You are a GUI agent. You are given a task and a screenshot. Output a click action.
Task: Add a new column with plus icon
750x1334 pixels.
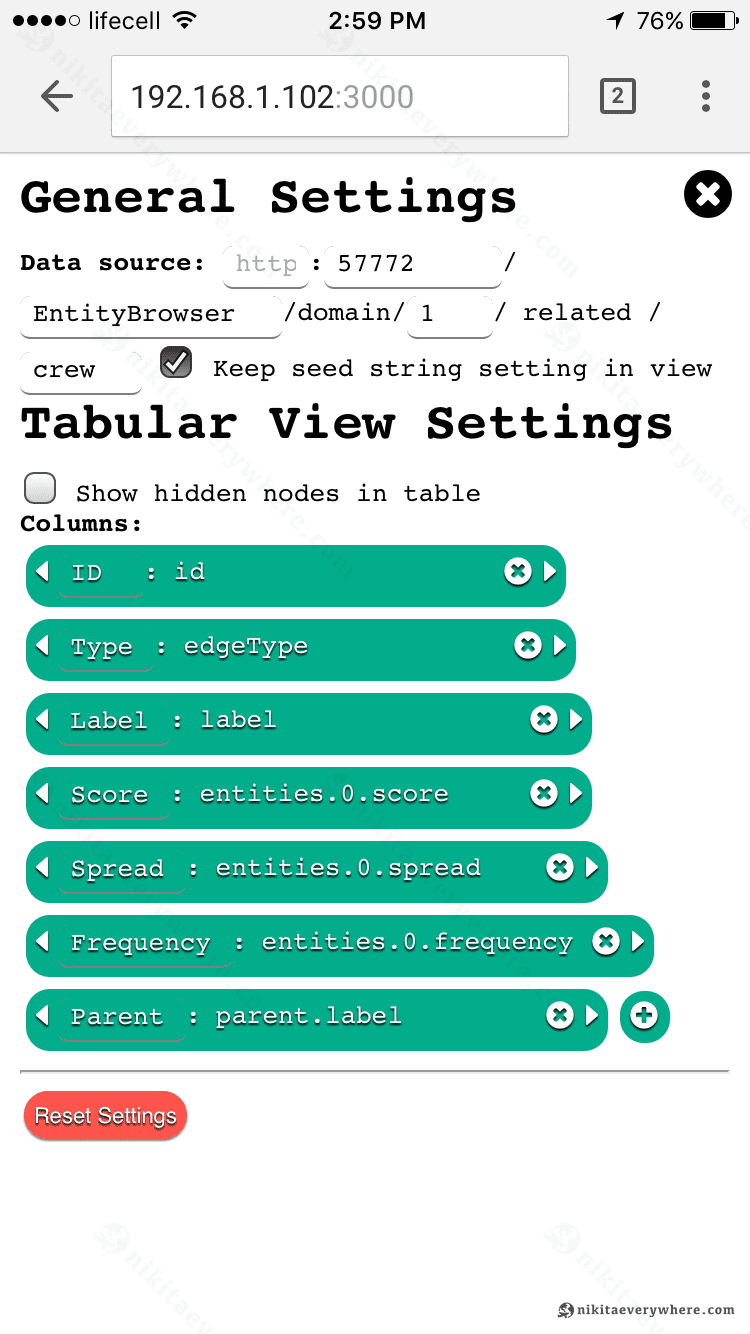tap(644, 1016)
